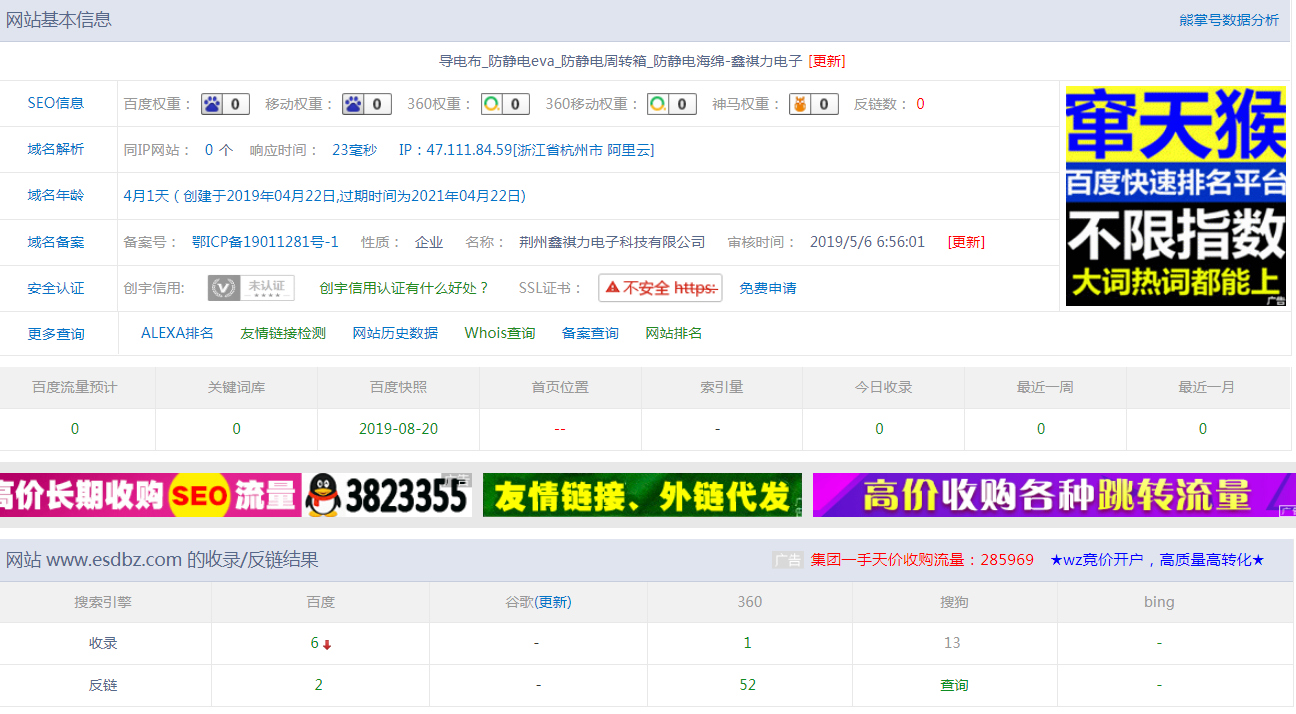Click 360 backlink count 52
Viewport: 1296px width, 714px height.
click(x=748, y=685)
